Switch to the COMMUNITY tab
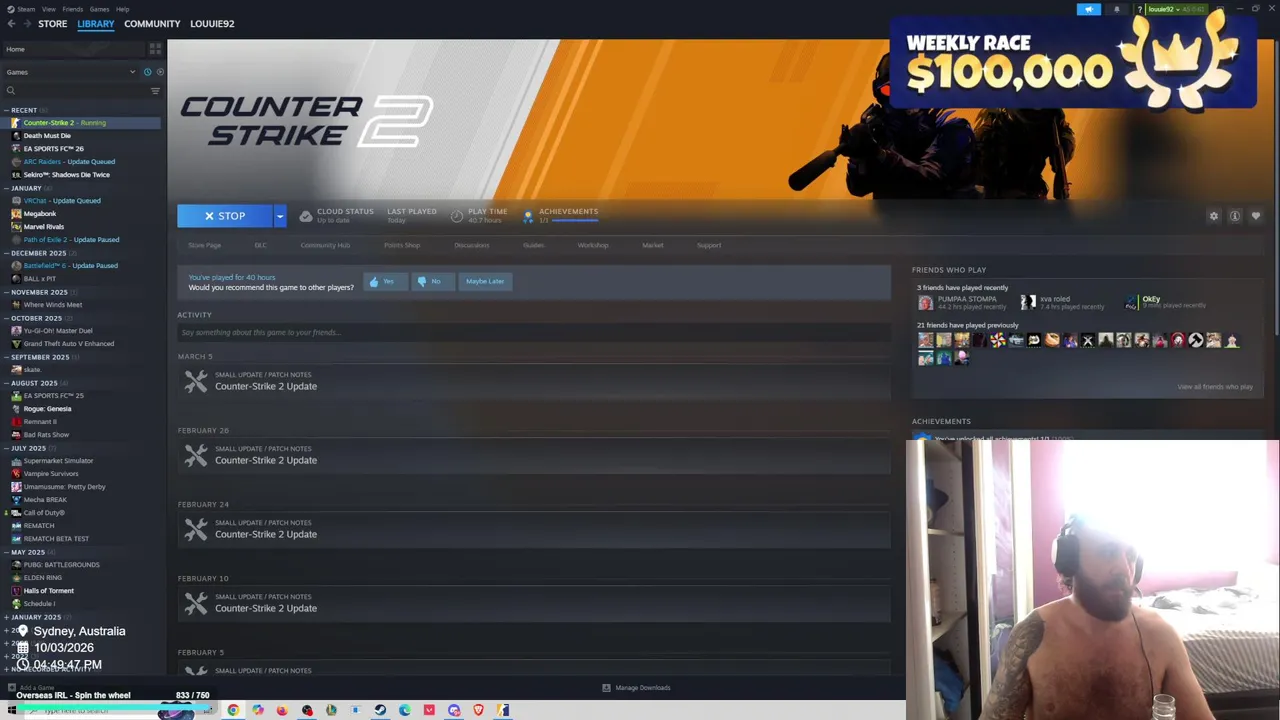Image resolution: width=1280 pixels, height=720 pixels. 152,24
